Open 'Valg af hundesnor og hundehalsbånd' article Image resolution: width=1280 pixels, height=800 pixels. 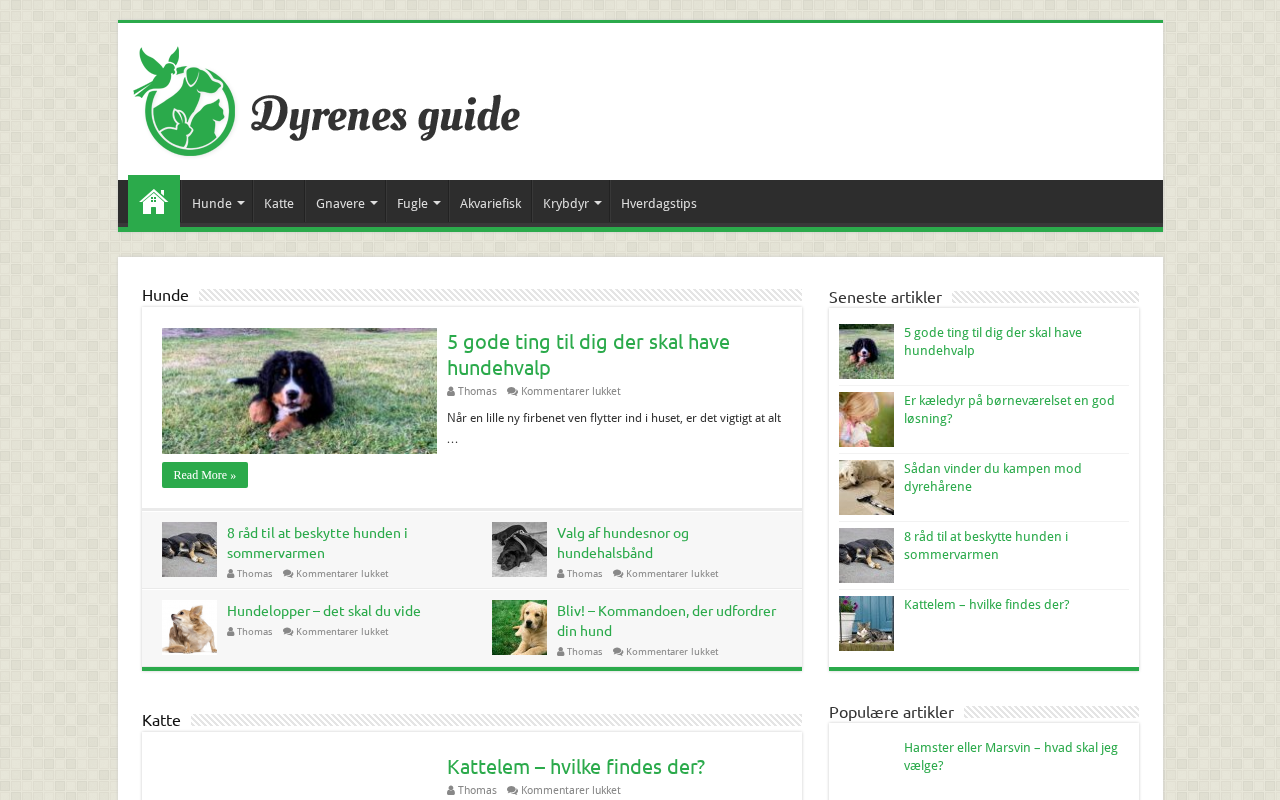(x=622, y=542)
